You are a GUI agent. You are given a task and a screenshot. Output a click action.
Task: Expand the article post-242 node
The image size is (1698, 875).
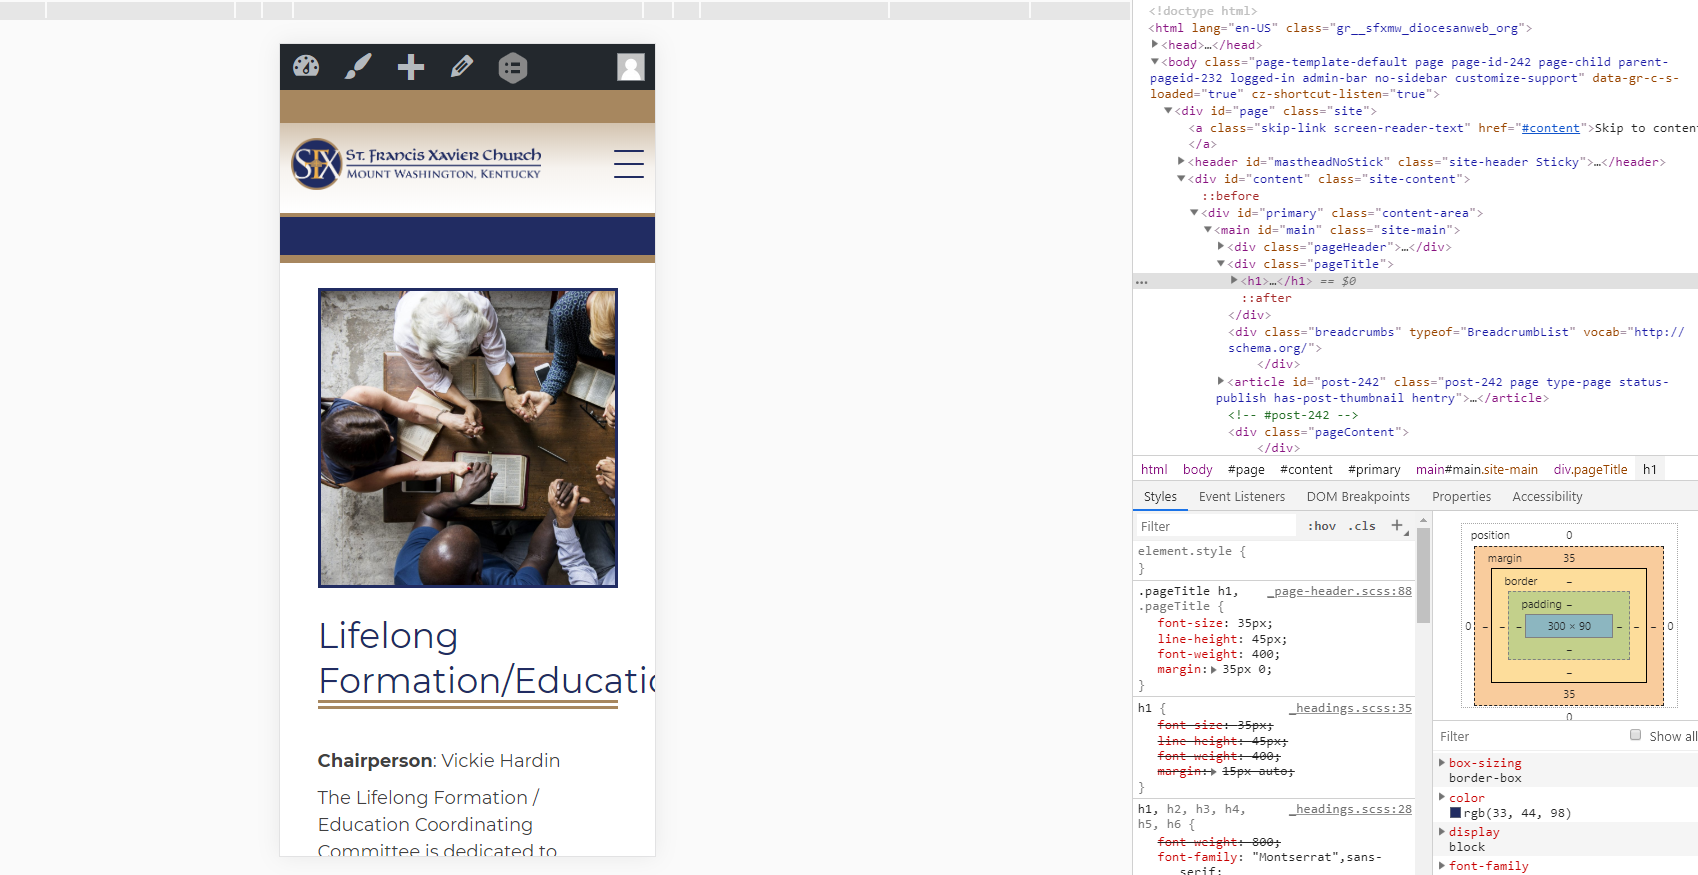click(x=1221, y=381)
